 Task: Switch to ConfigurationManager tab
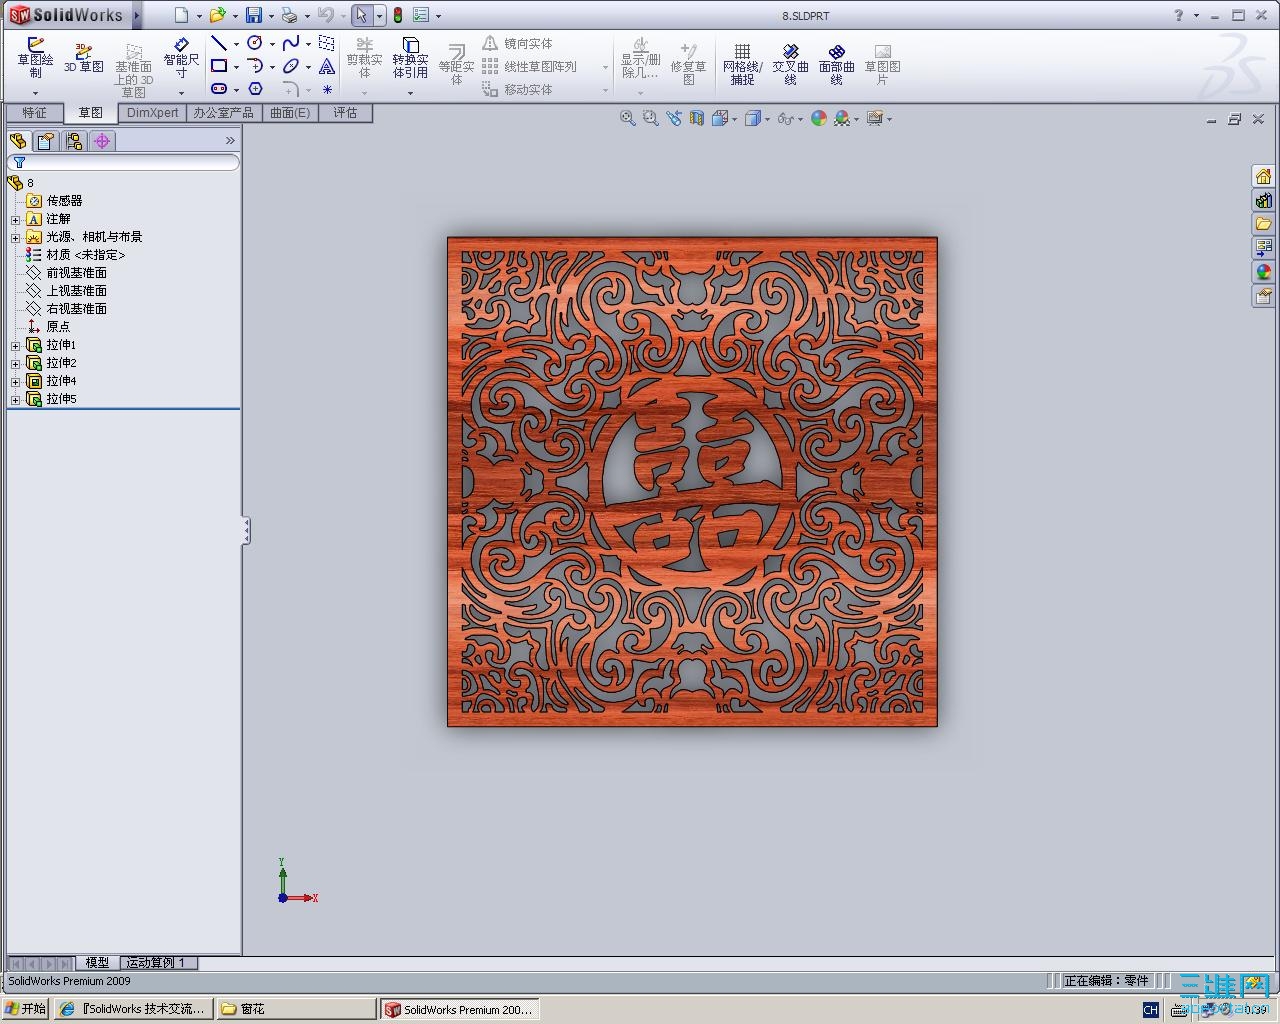coord(74,141)
